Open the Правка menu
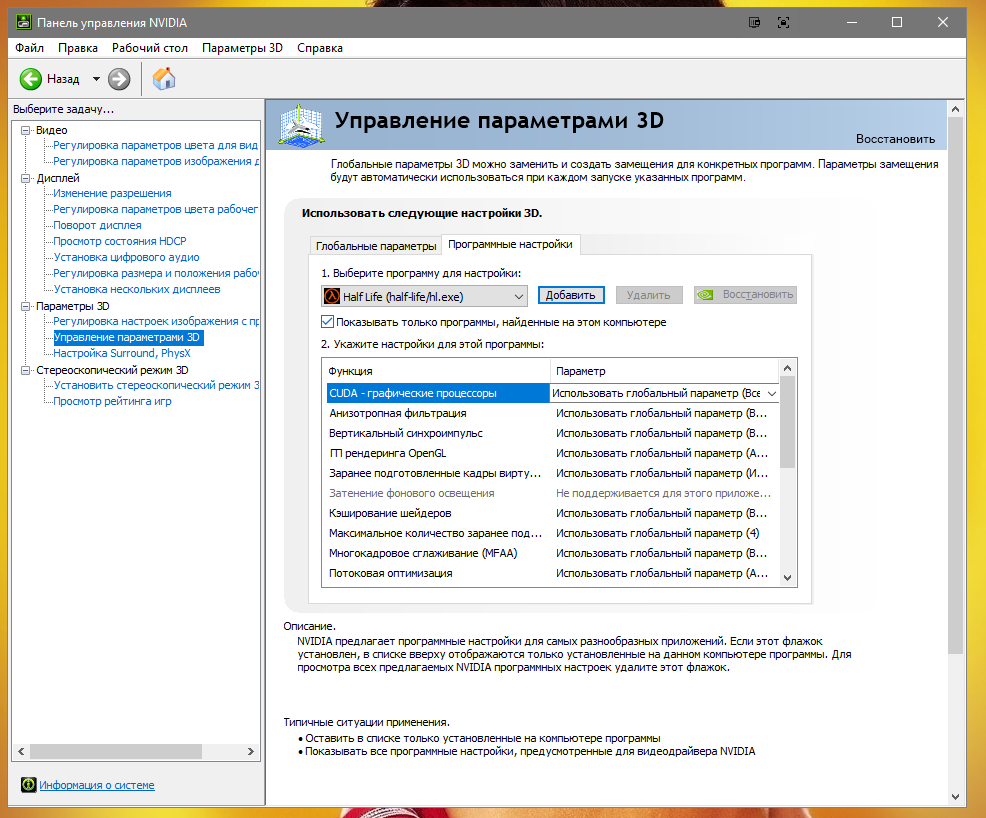Image resolution: width=986 pixels, height=818 pixels. [78, 48]
